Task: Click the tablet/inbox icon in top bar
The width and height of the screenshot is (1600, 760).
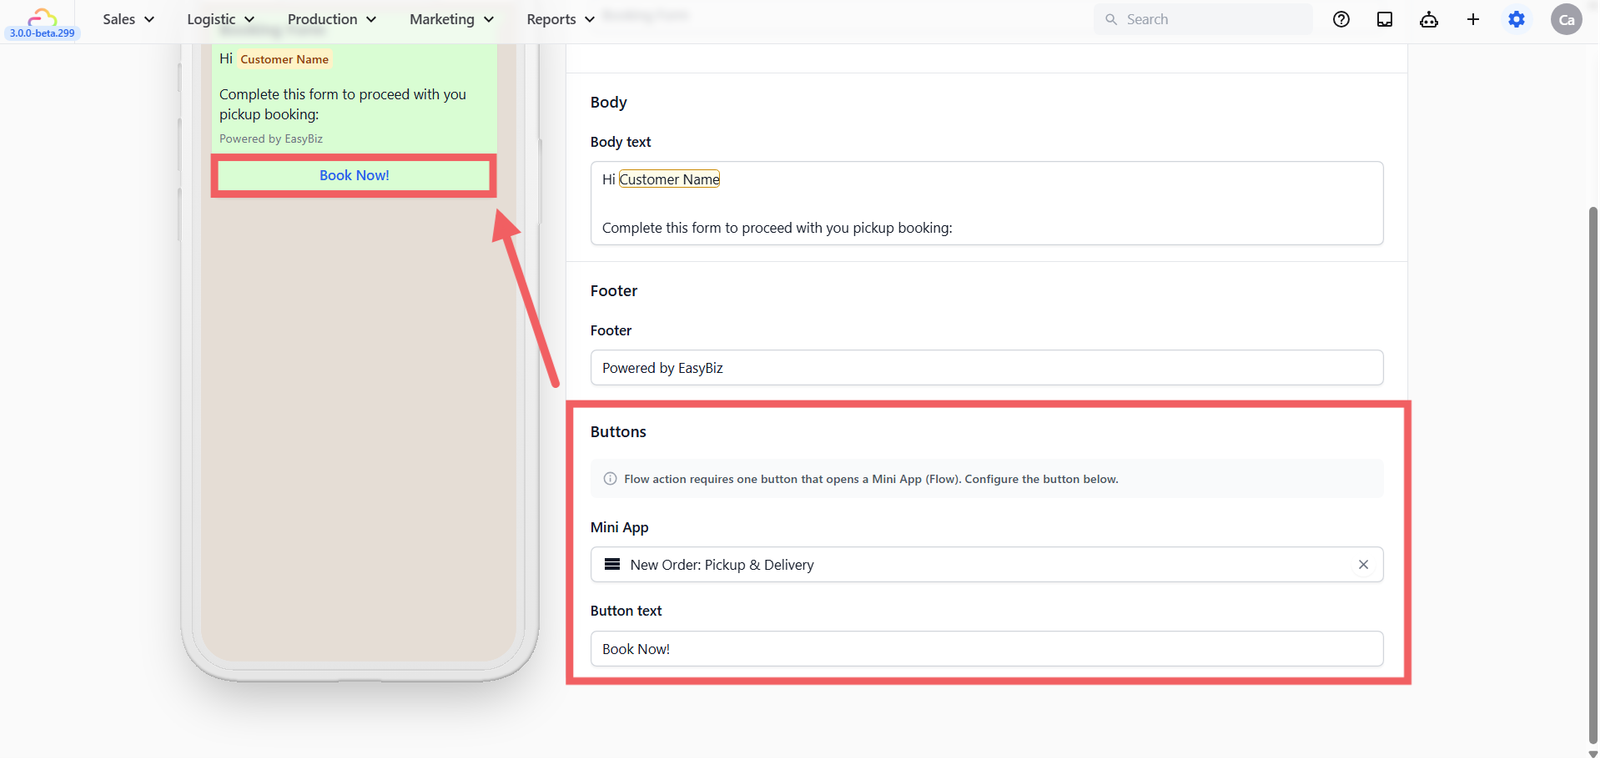Action: click(1385, 19)
